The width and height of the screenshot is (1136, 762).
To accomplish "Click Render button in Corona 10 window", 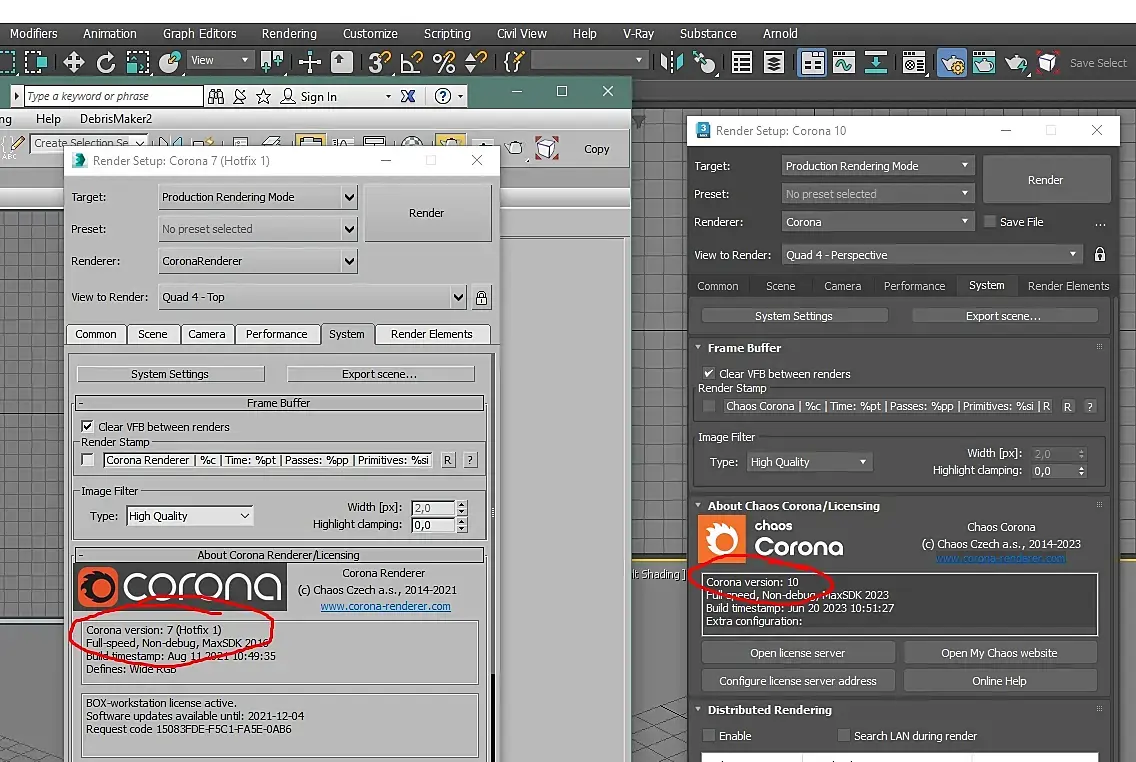I will coord(1046,180).
